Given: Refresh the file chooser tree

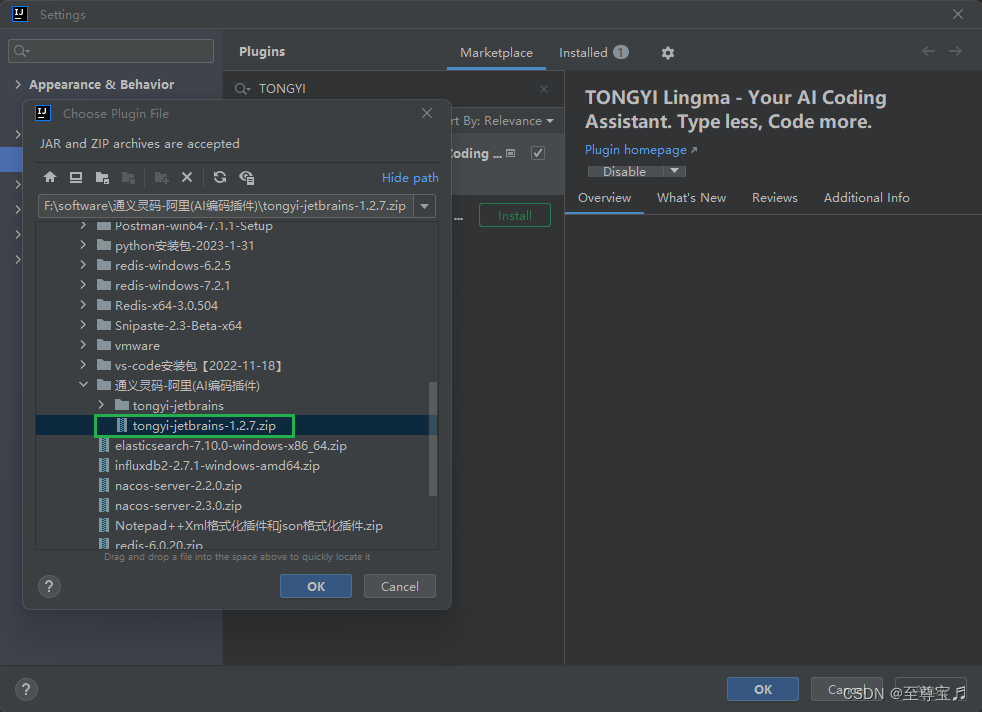Looking at the screenshot, I should (220, 177).
